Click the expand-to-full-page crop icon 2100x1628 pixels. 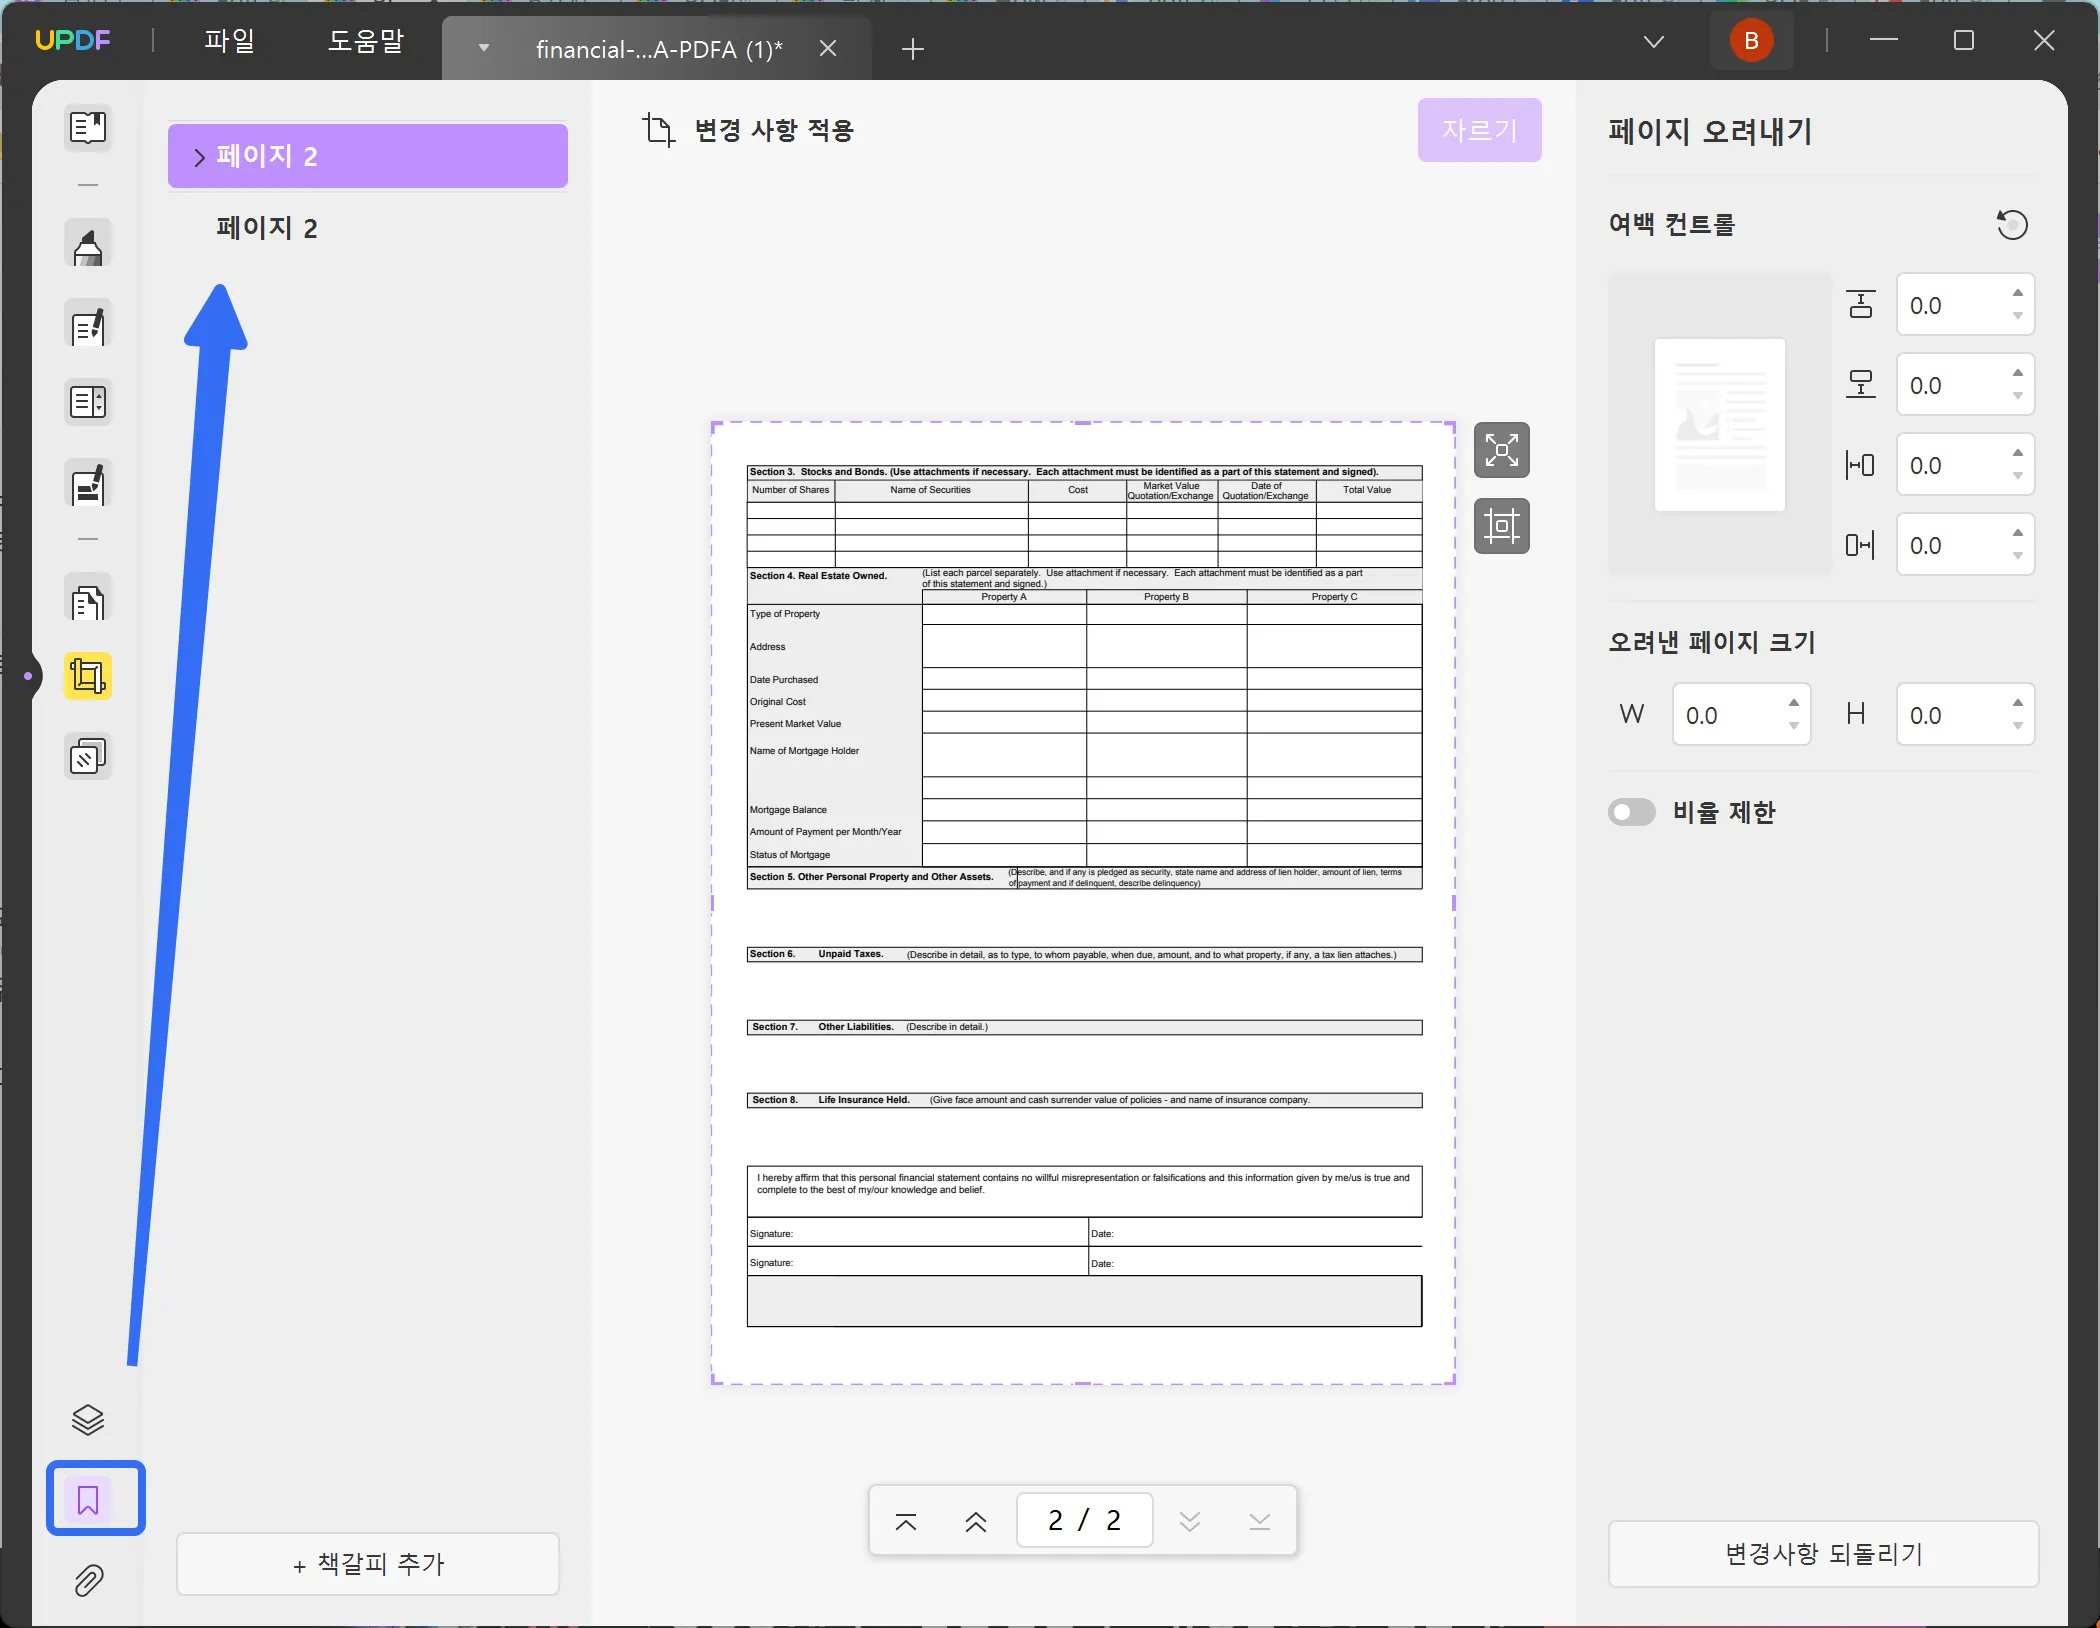[1501, 450]
